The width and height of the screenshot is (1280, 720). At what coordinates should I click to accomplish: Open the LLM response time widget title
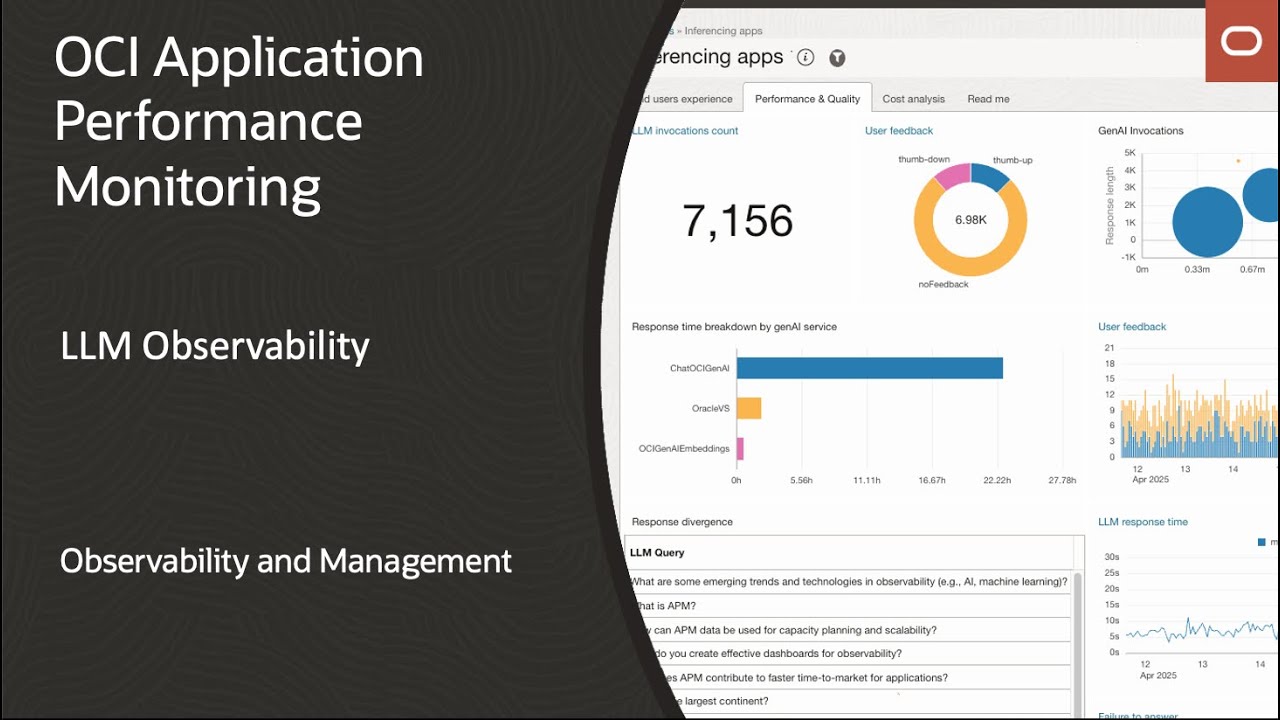[x=1143, y=522]
